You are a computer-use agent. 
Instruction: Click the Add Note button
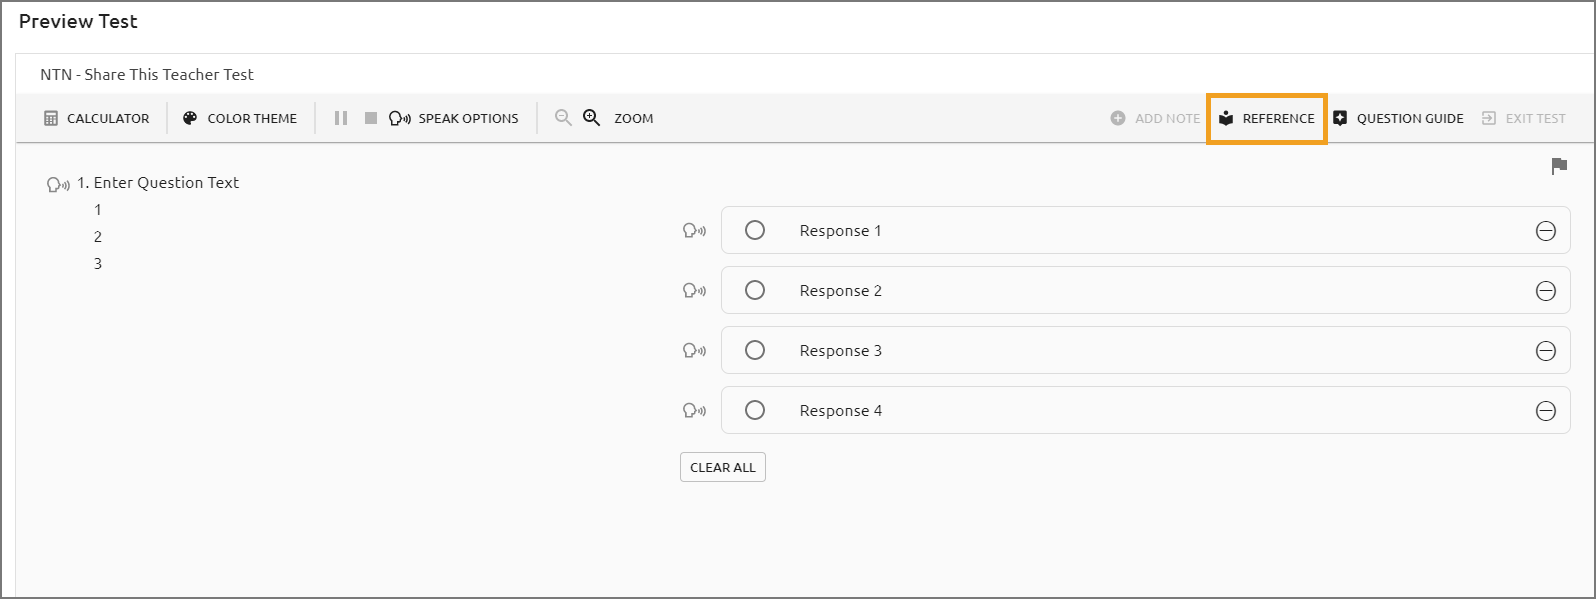[1155, 118]
